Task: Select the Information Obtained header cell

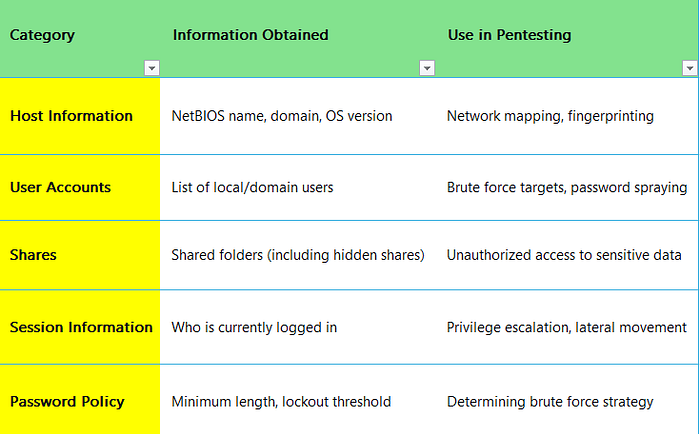Action: 298,38
